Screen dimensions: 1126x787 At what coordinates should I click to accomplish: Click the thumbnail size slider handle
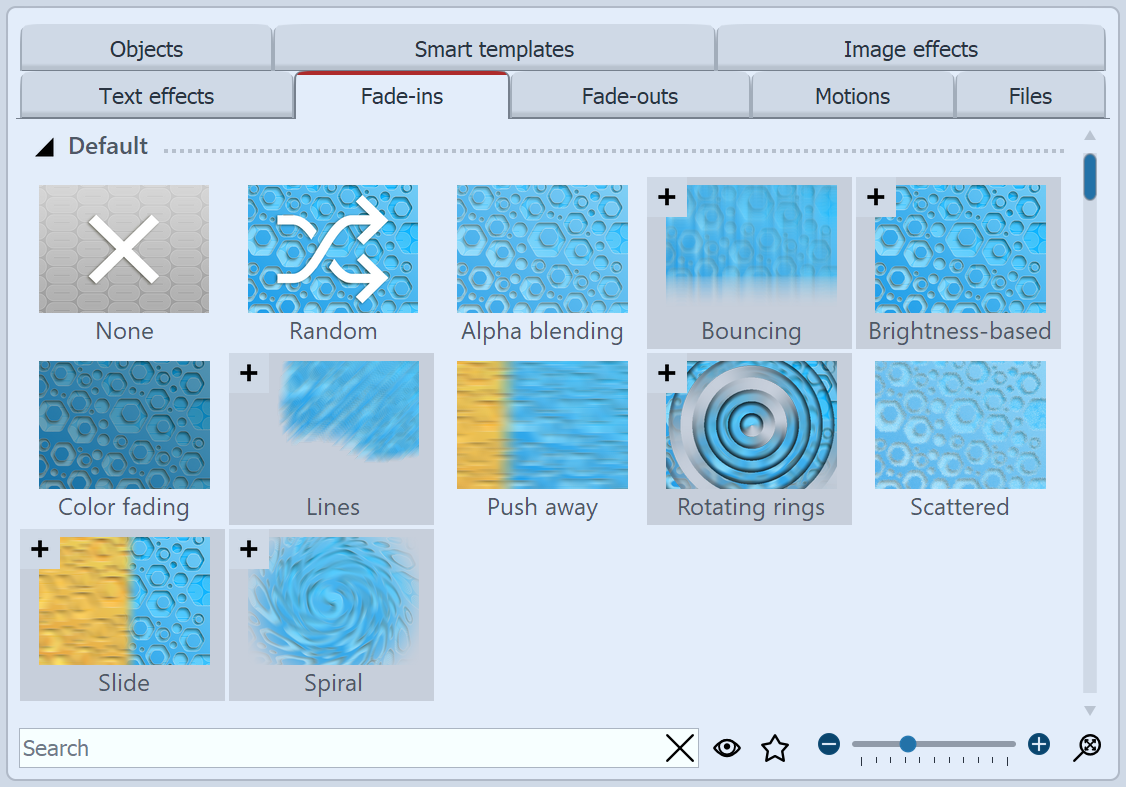pyautogui.click(x=908, y=744)
